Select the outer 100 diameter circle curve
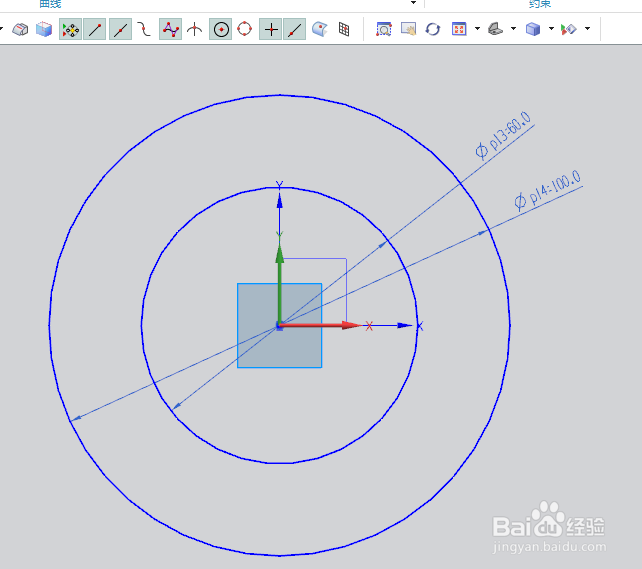The image size is (642, 569). [x=280, y=555]
